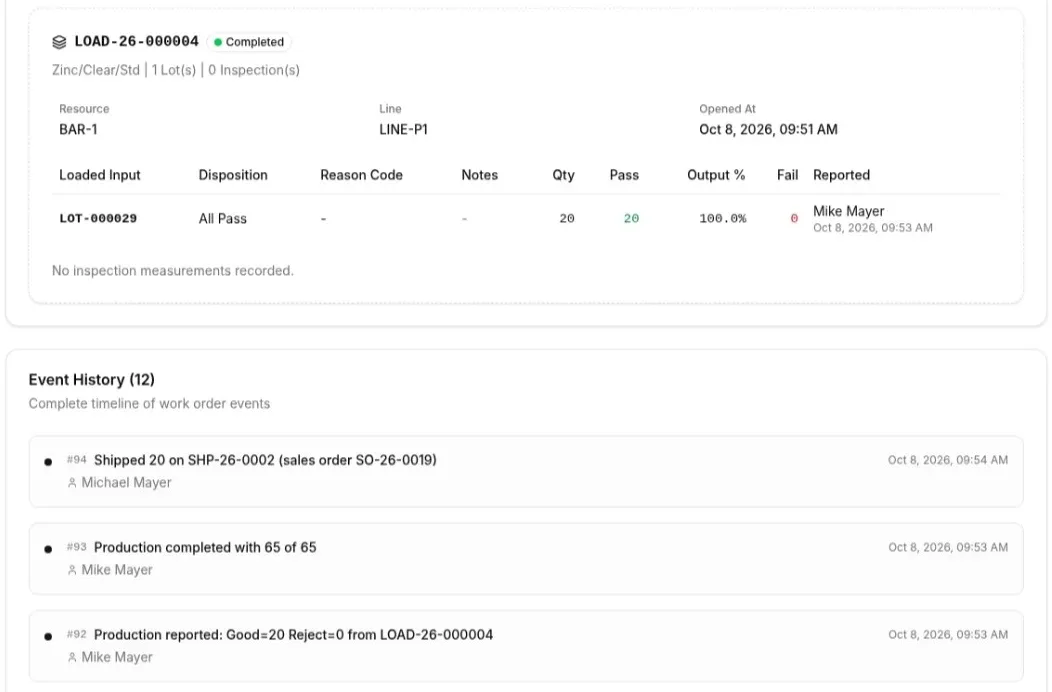Click the name Mike Mayer on event #92
1052x692 pixels.
(117, 657)
